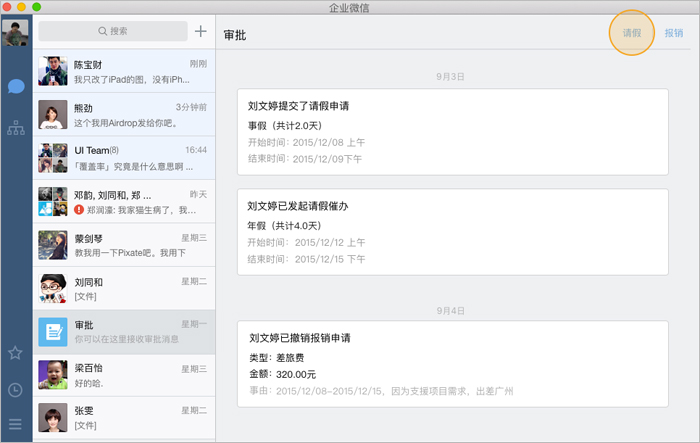Click the 报销 reimbursement link
This screenshot has height=443, width=700.
click(674, 33)
